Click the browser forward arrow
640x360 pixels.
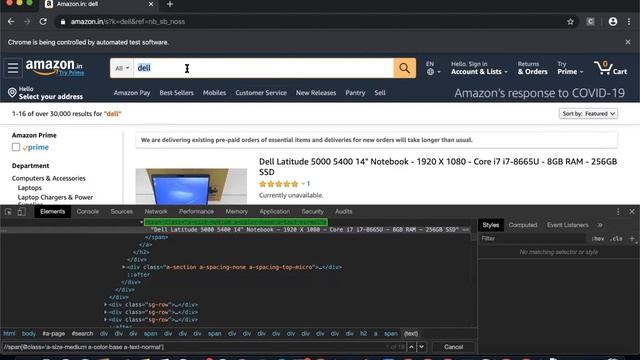pyautogui.click(x=27, y=22)
